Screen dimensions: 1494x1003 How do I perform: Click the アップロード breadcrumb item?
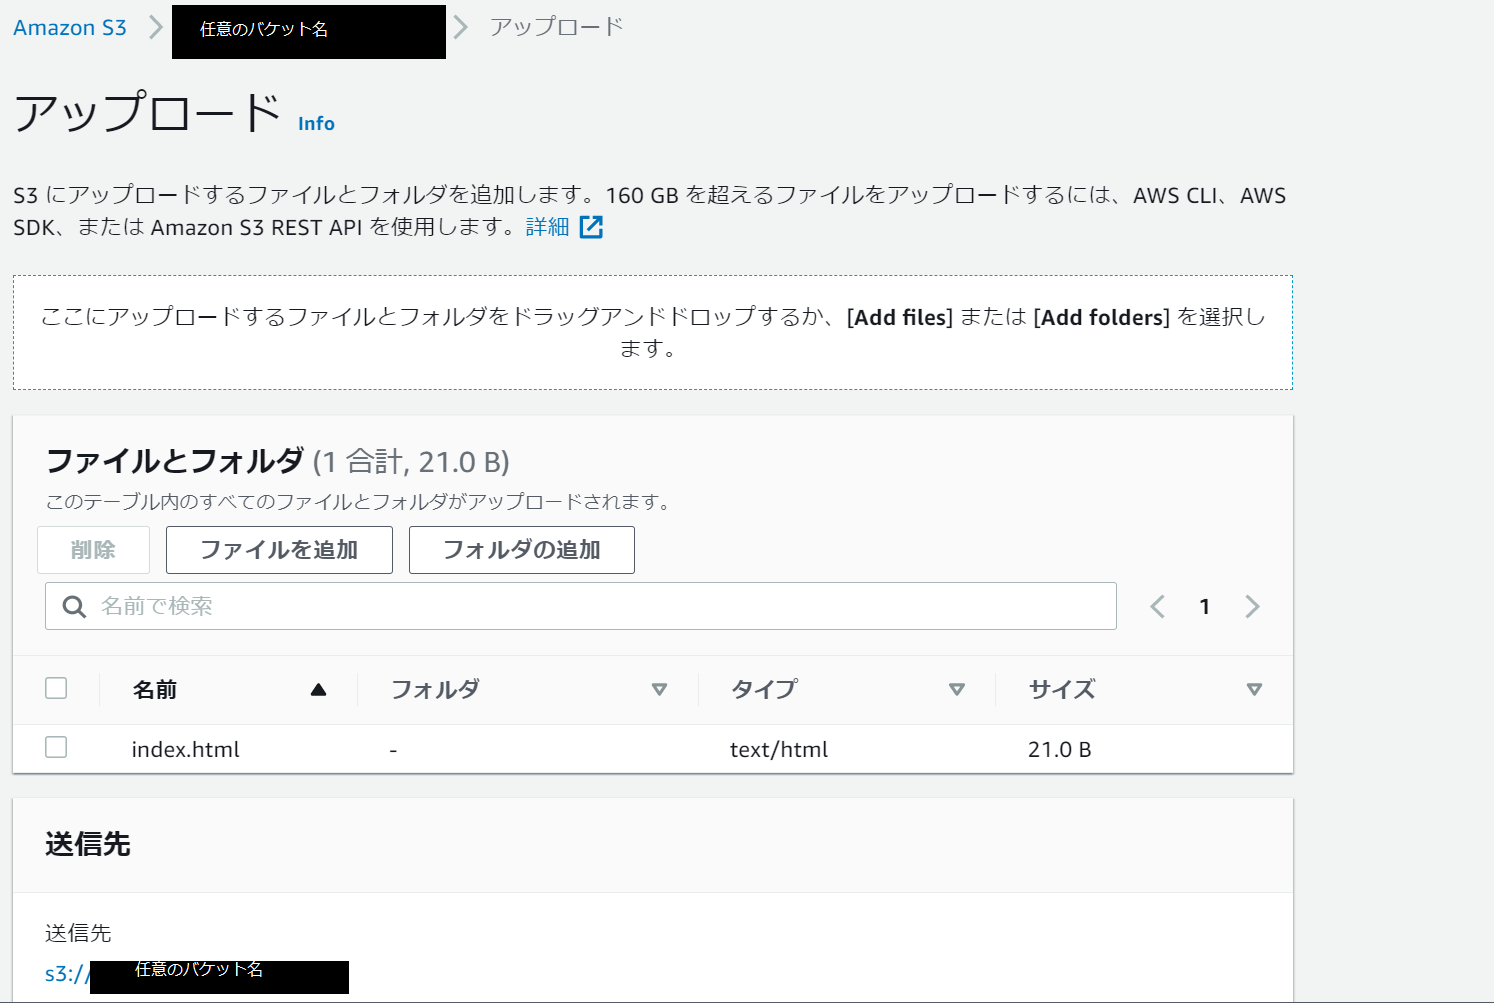pos(556,27)
